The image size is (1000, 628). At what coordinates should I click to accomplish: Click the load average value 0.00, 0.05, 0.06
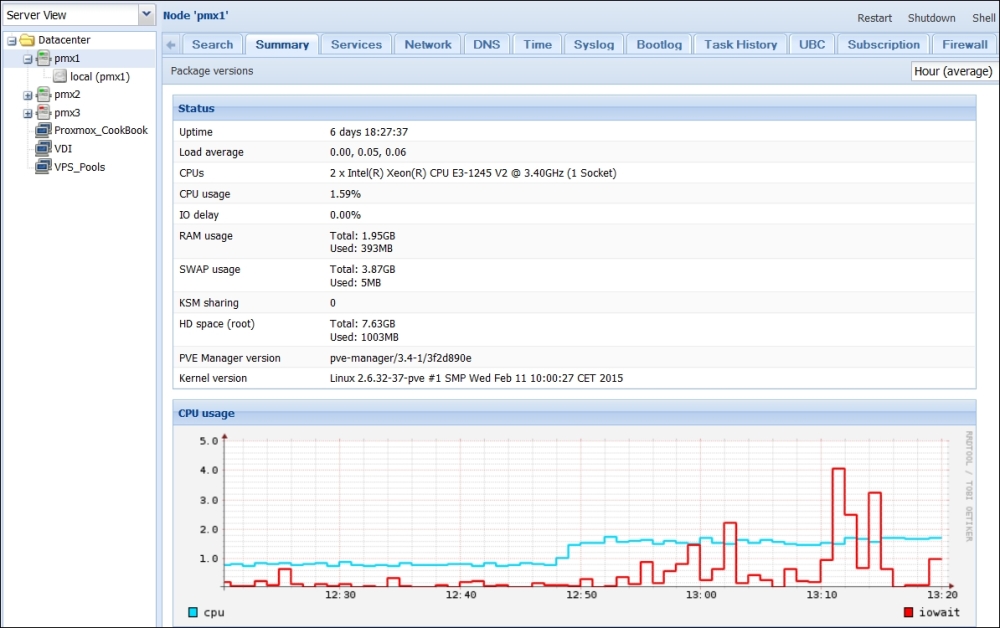[x=368, y=152]
